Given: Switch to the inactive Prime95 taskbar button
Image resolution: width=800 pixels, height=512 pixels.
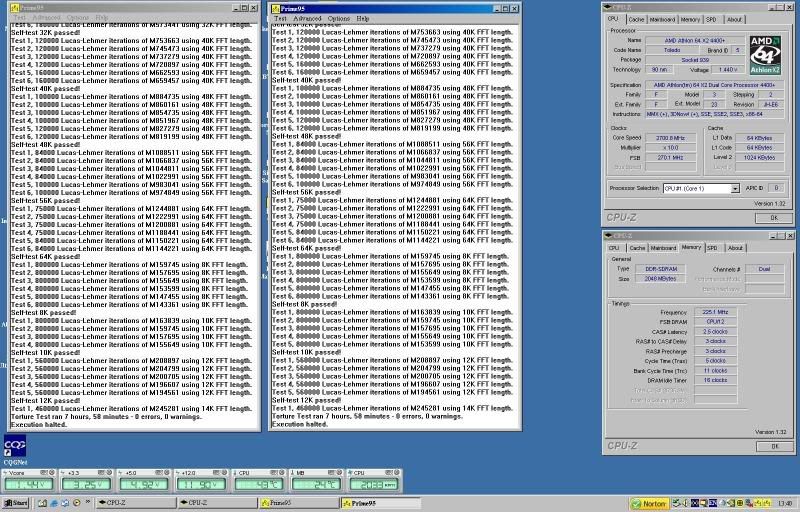Looking at the screenshot, I should tap(299, 503).
